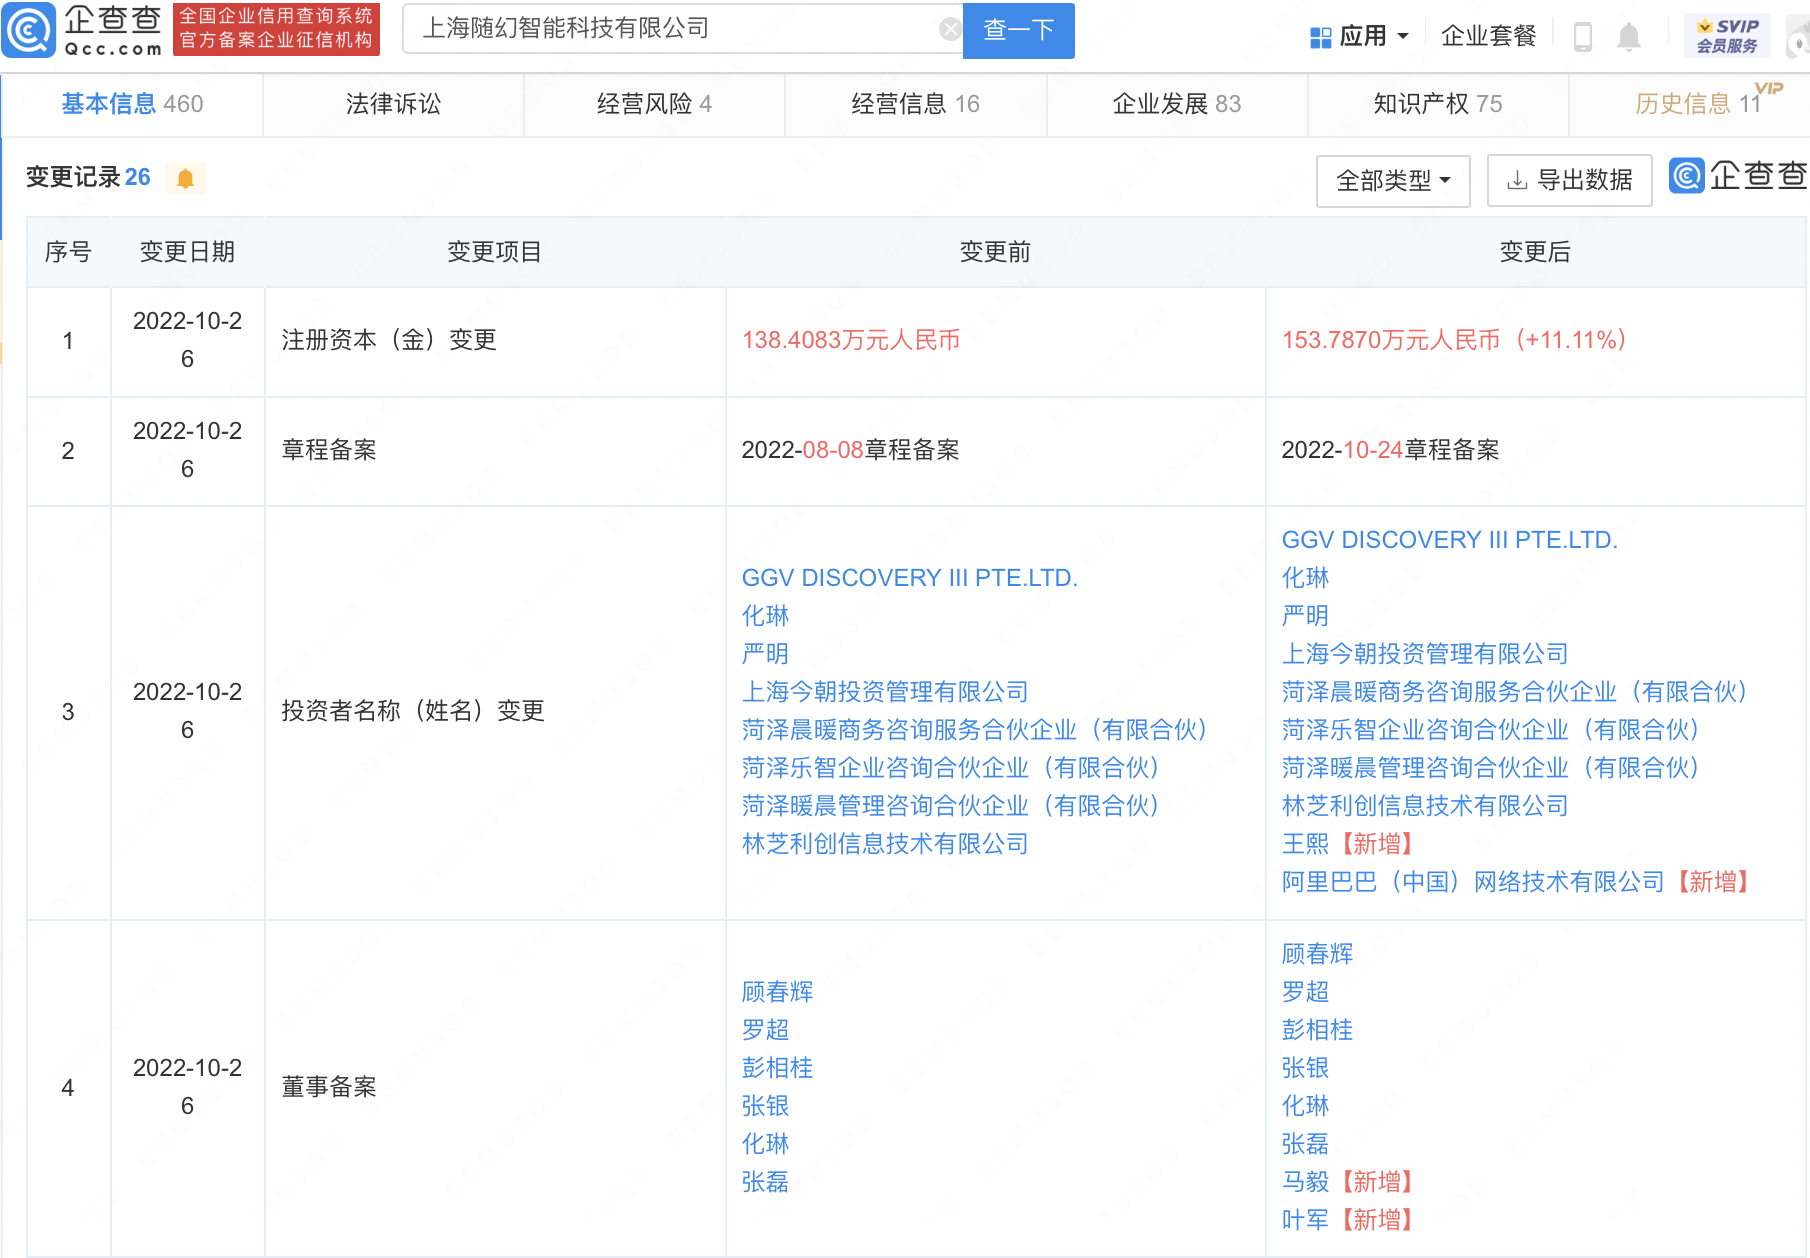Click the 查一下 search button
This screenshot has width=1810, height=1258.
tap(1018, 31)
